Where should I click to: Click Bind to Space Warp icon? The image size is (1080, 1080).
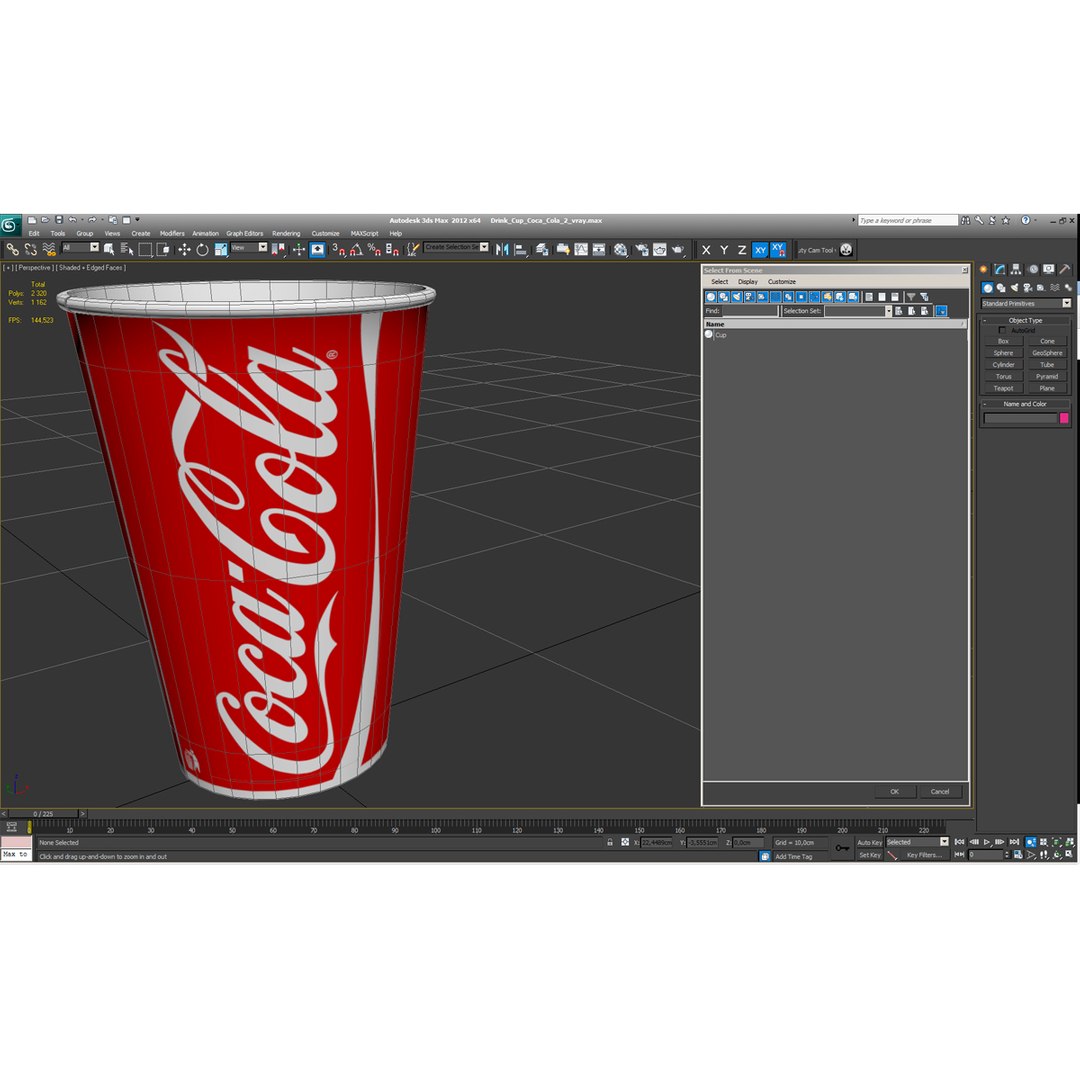click(49, 249)
